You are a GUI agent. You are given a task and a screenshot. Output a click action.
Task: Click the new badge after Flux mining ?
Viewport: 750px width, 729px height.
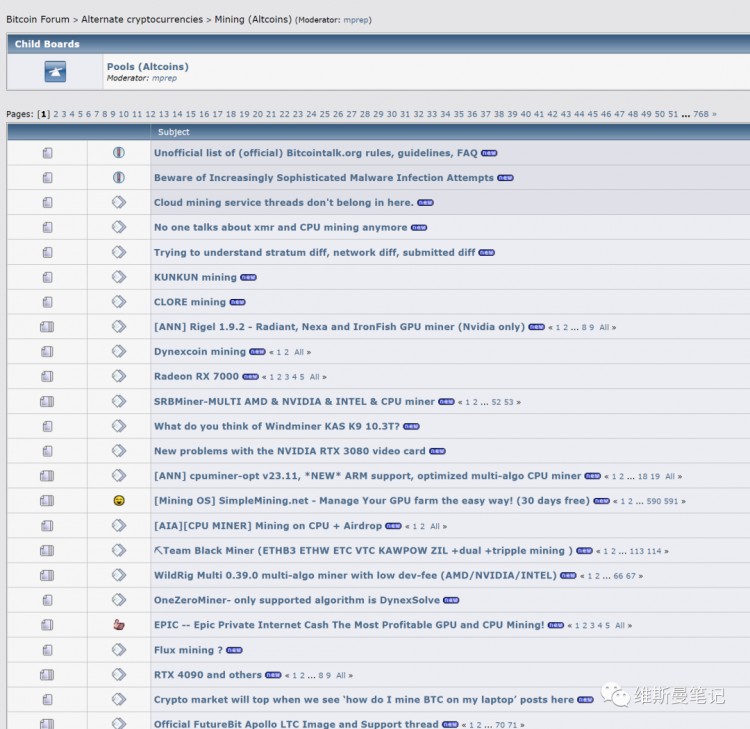[x=234, y=651]
